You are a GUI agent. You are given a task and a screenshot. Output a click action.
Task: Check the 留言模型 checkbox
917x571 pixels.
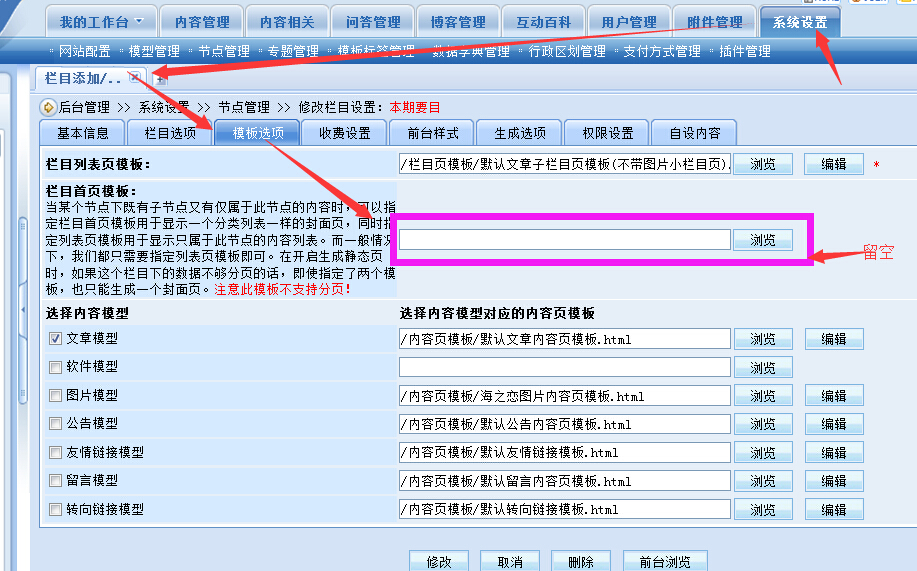pos(56,481)
